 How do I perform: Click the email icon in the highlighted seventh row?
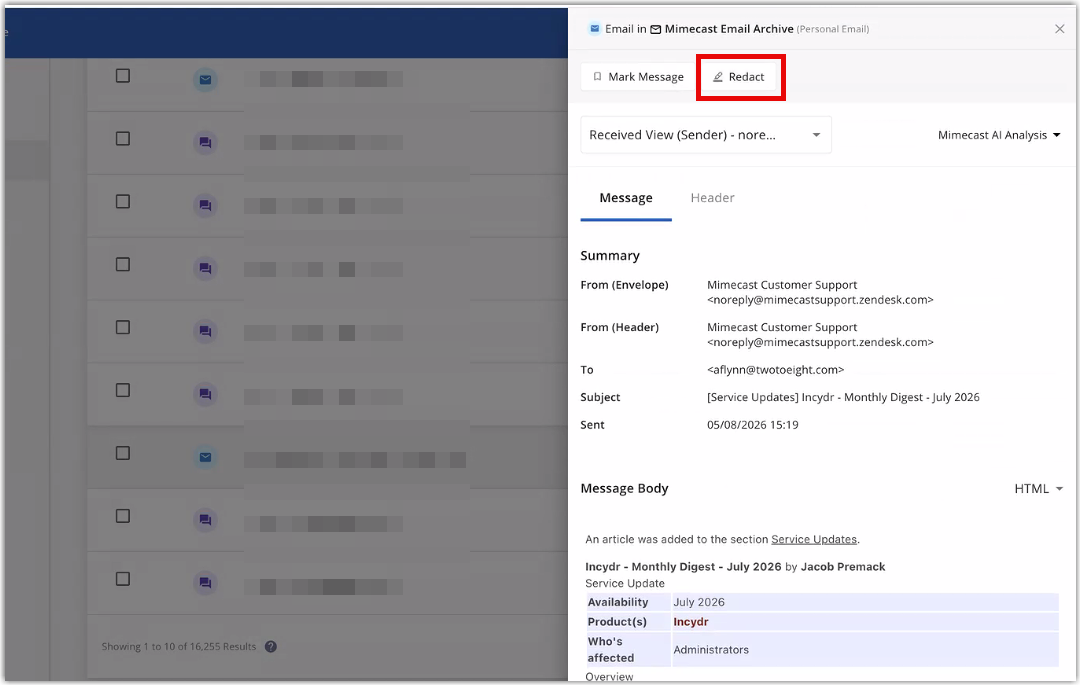point(205,457)
